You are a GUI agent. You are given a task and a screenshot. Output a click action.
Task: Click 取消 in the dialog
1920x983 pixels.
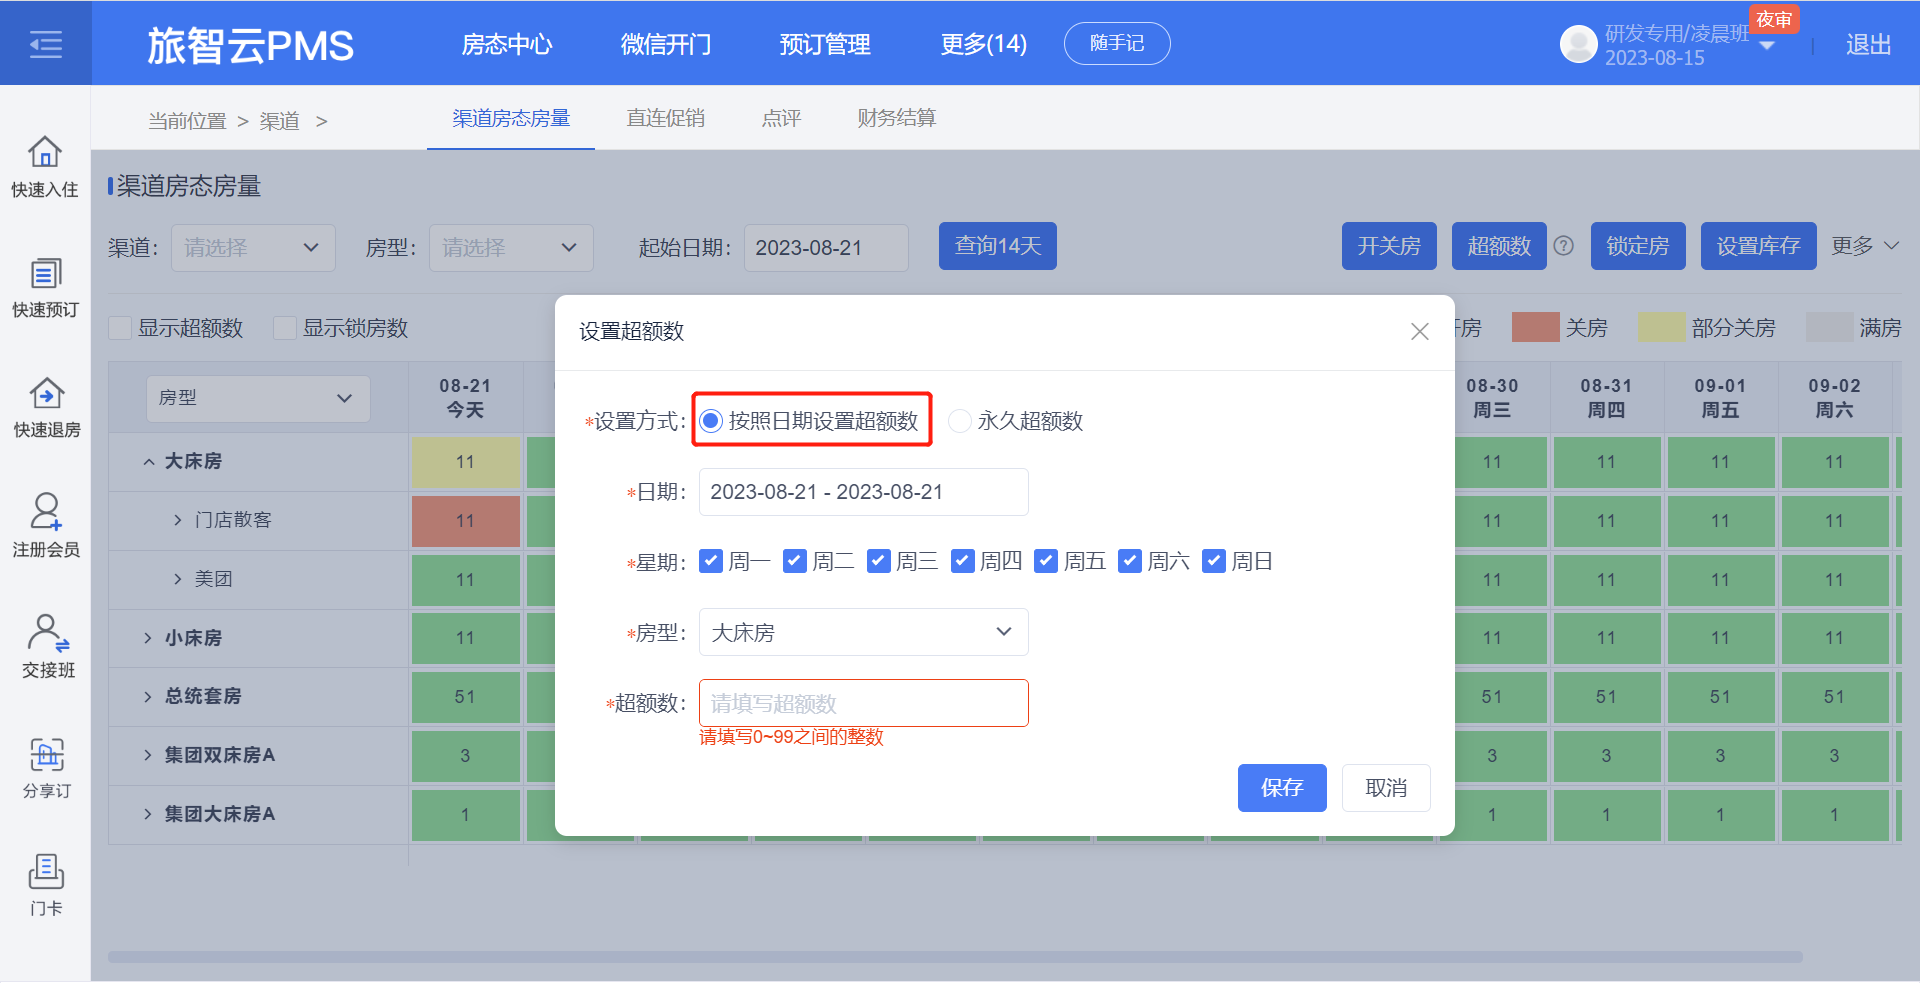pos(1386,788)
